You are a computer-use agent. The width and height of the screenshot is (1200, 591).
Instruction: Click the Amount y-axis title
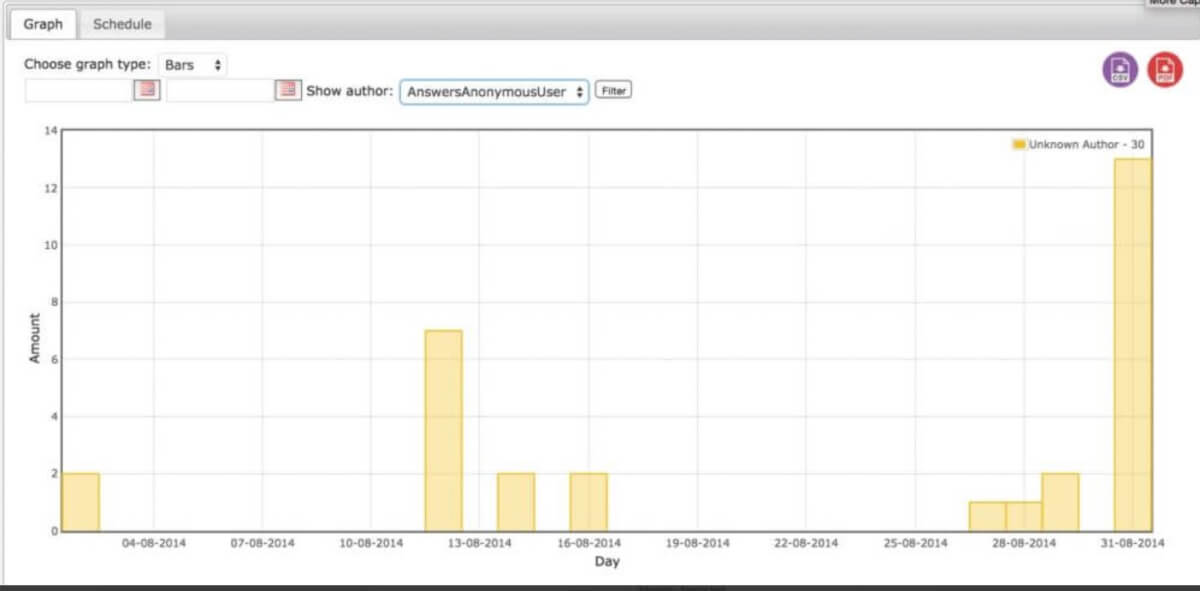[x=35, y=338]
